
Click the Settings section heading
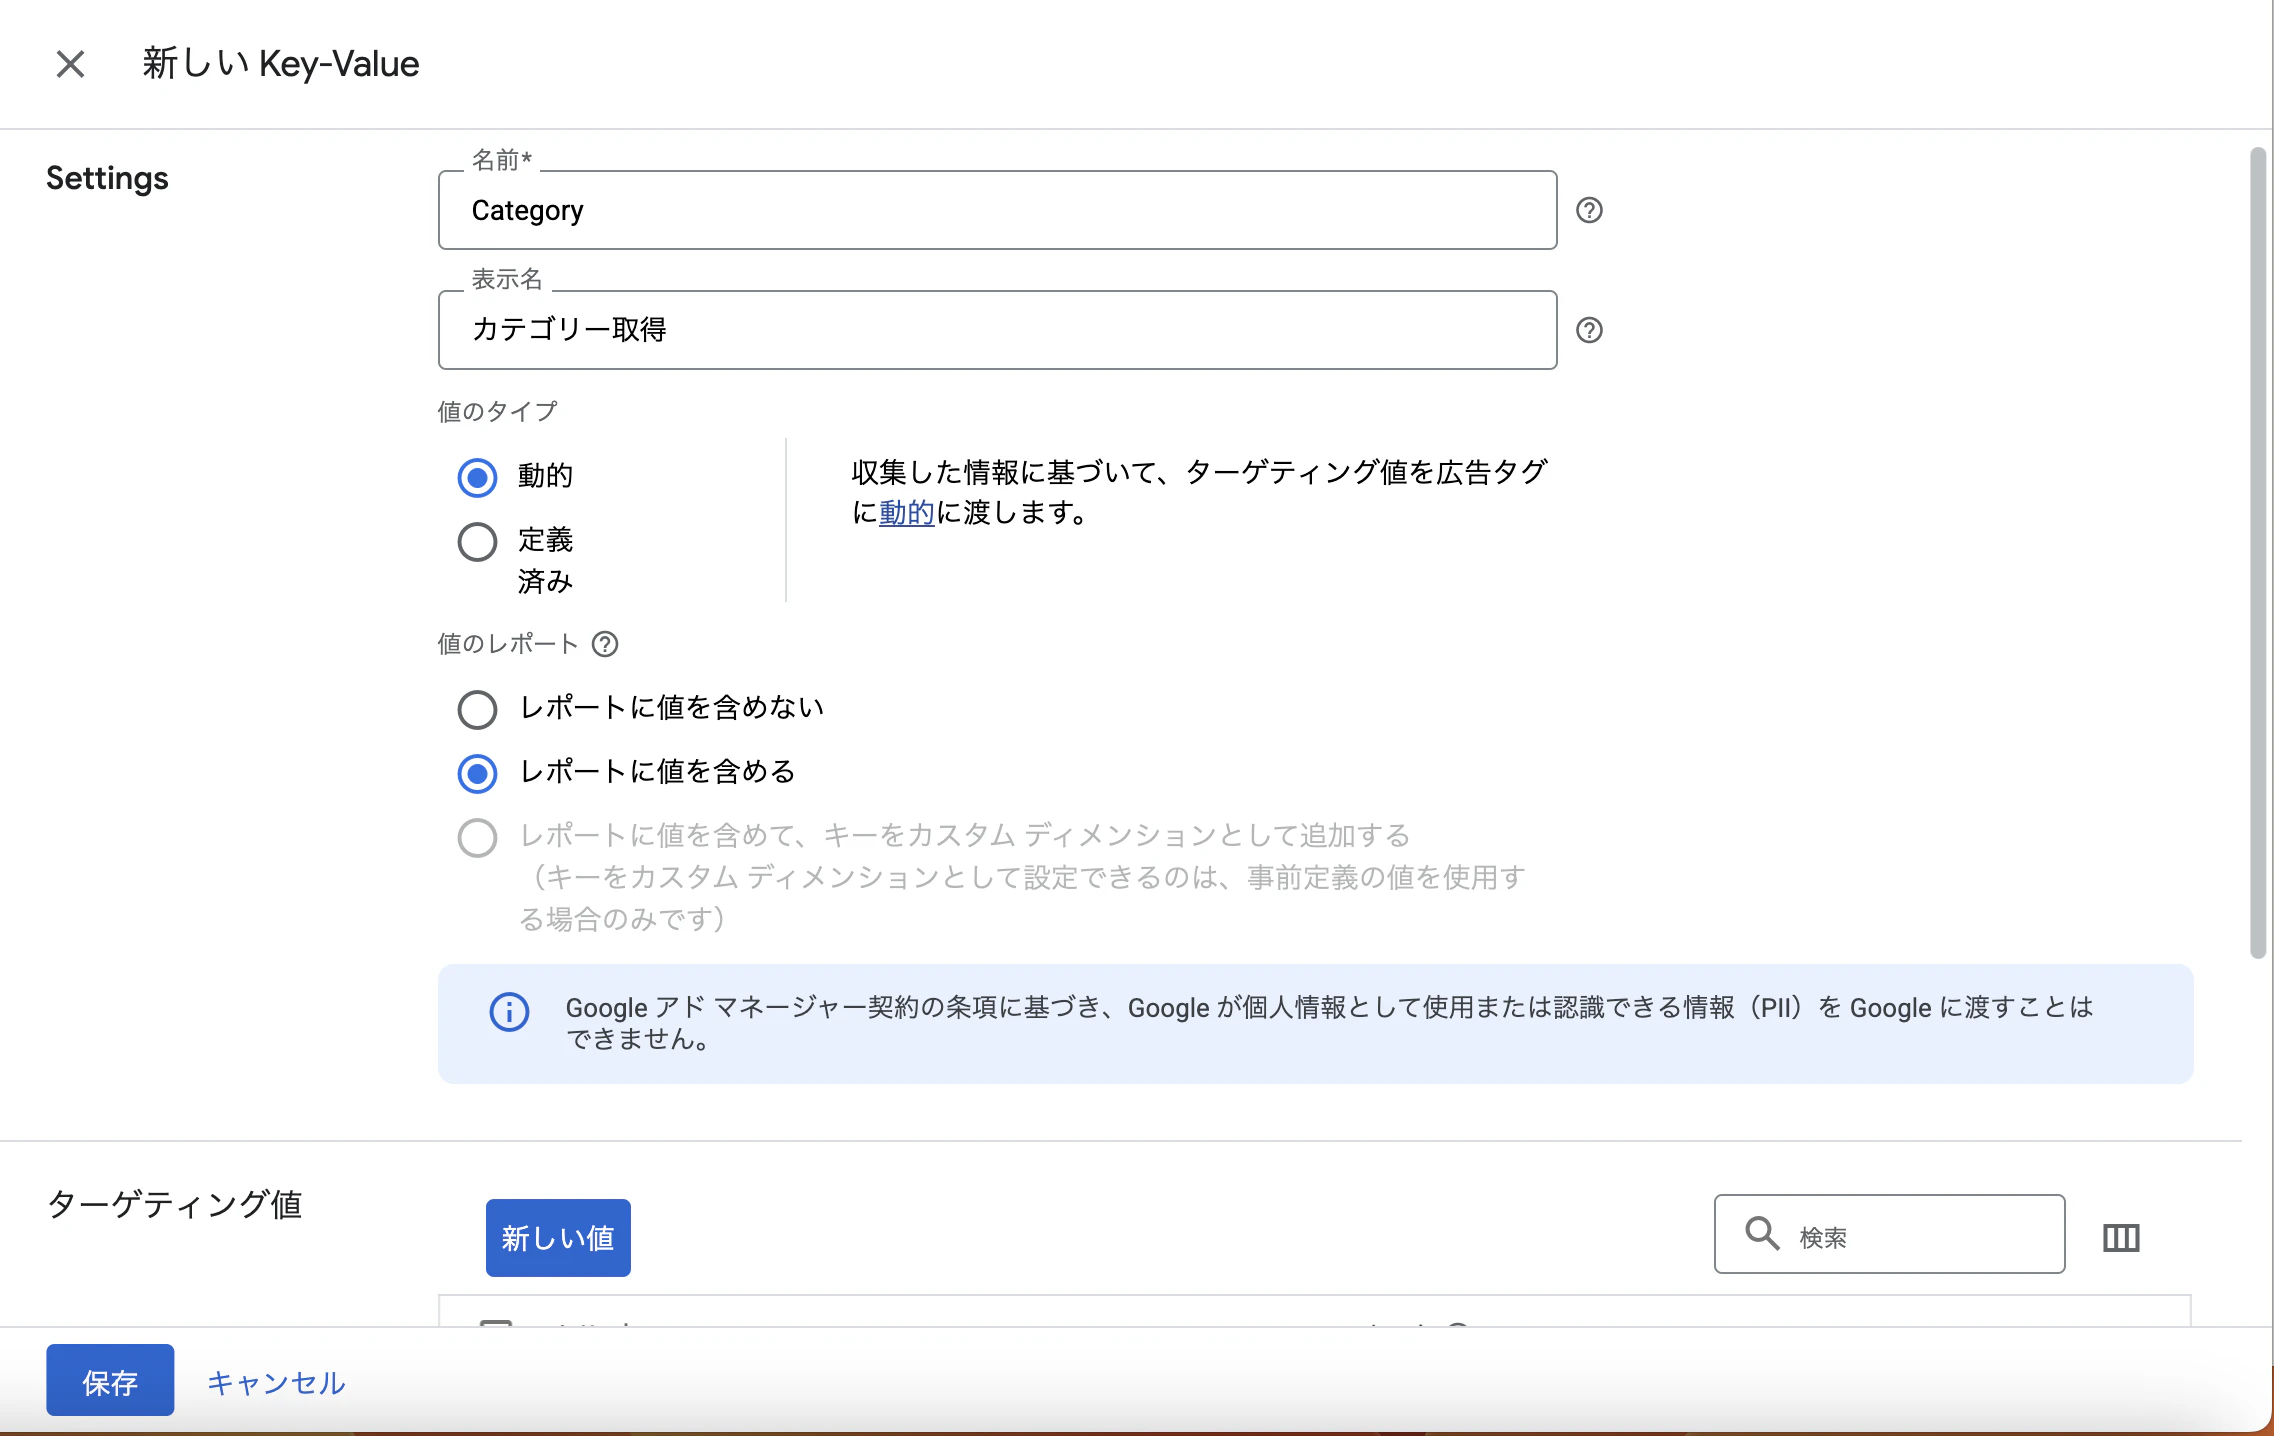tap(107, 178)
